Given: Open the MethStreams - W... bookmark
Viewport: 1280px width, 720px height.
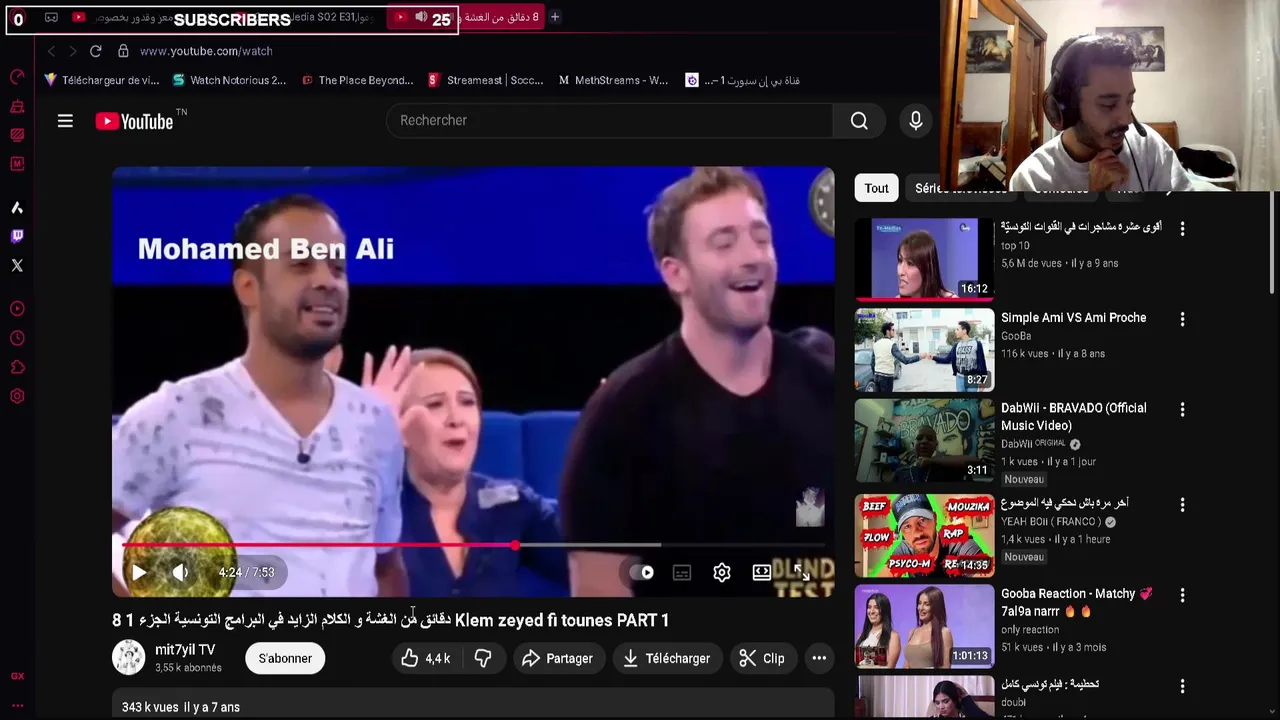Looking at the screenshot, I should pos(613,80).
